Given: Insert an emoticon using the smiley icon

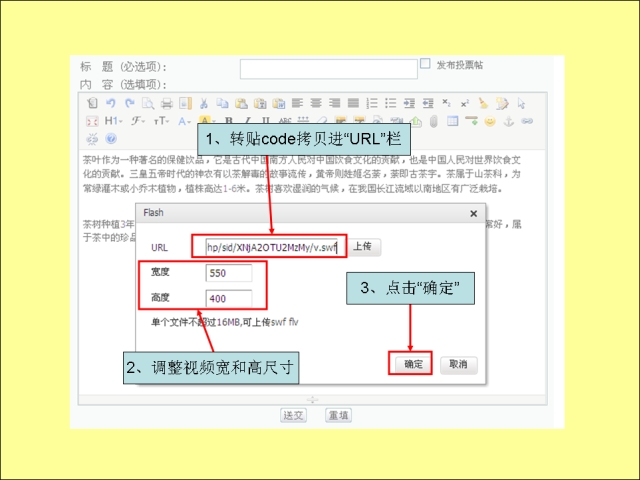Looking at the screenshot, I should pyautogui.click(x=490, y=121).
